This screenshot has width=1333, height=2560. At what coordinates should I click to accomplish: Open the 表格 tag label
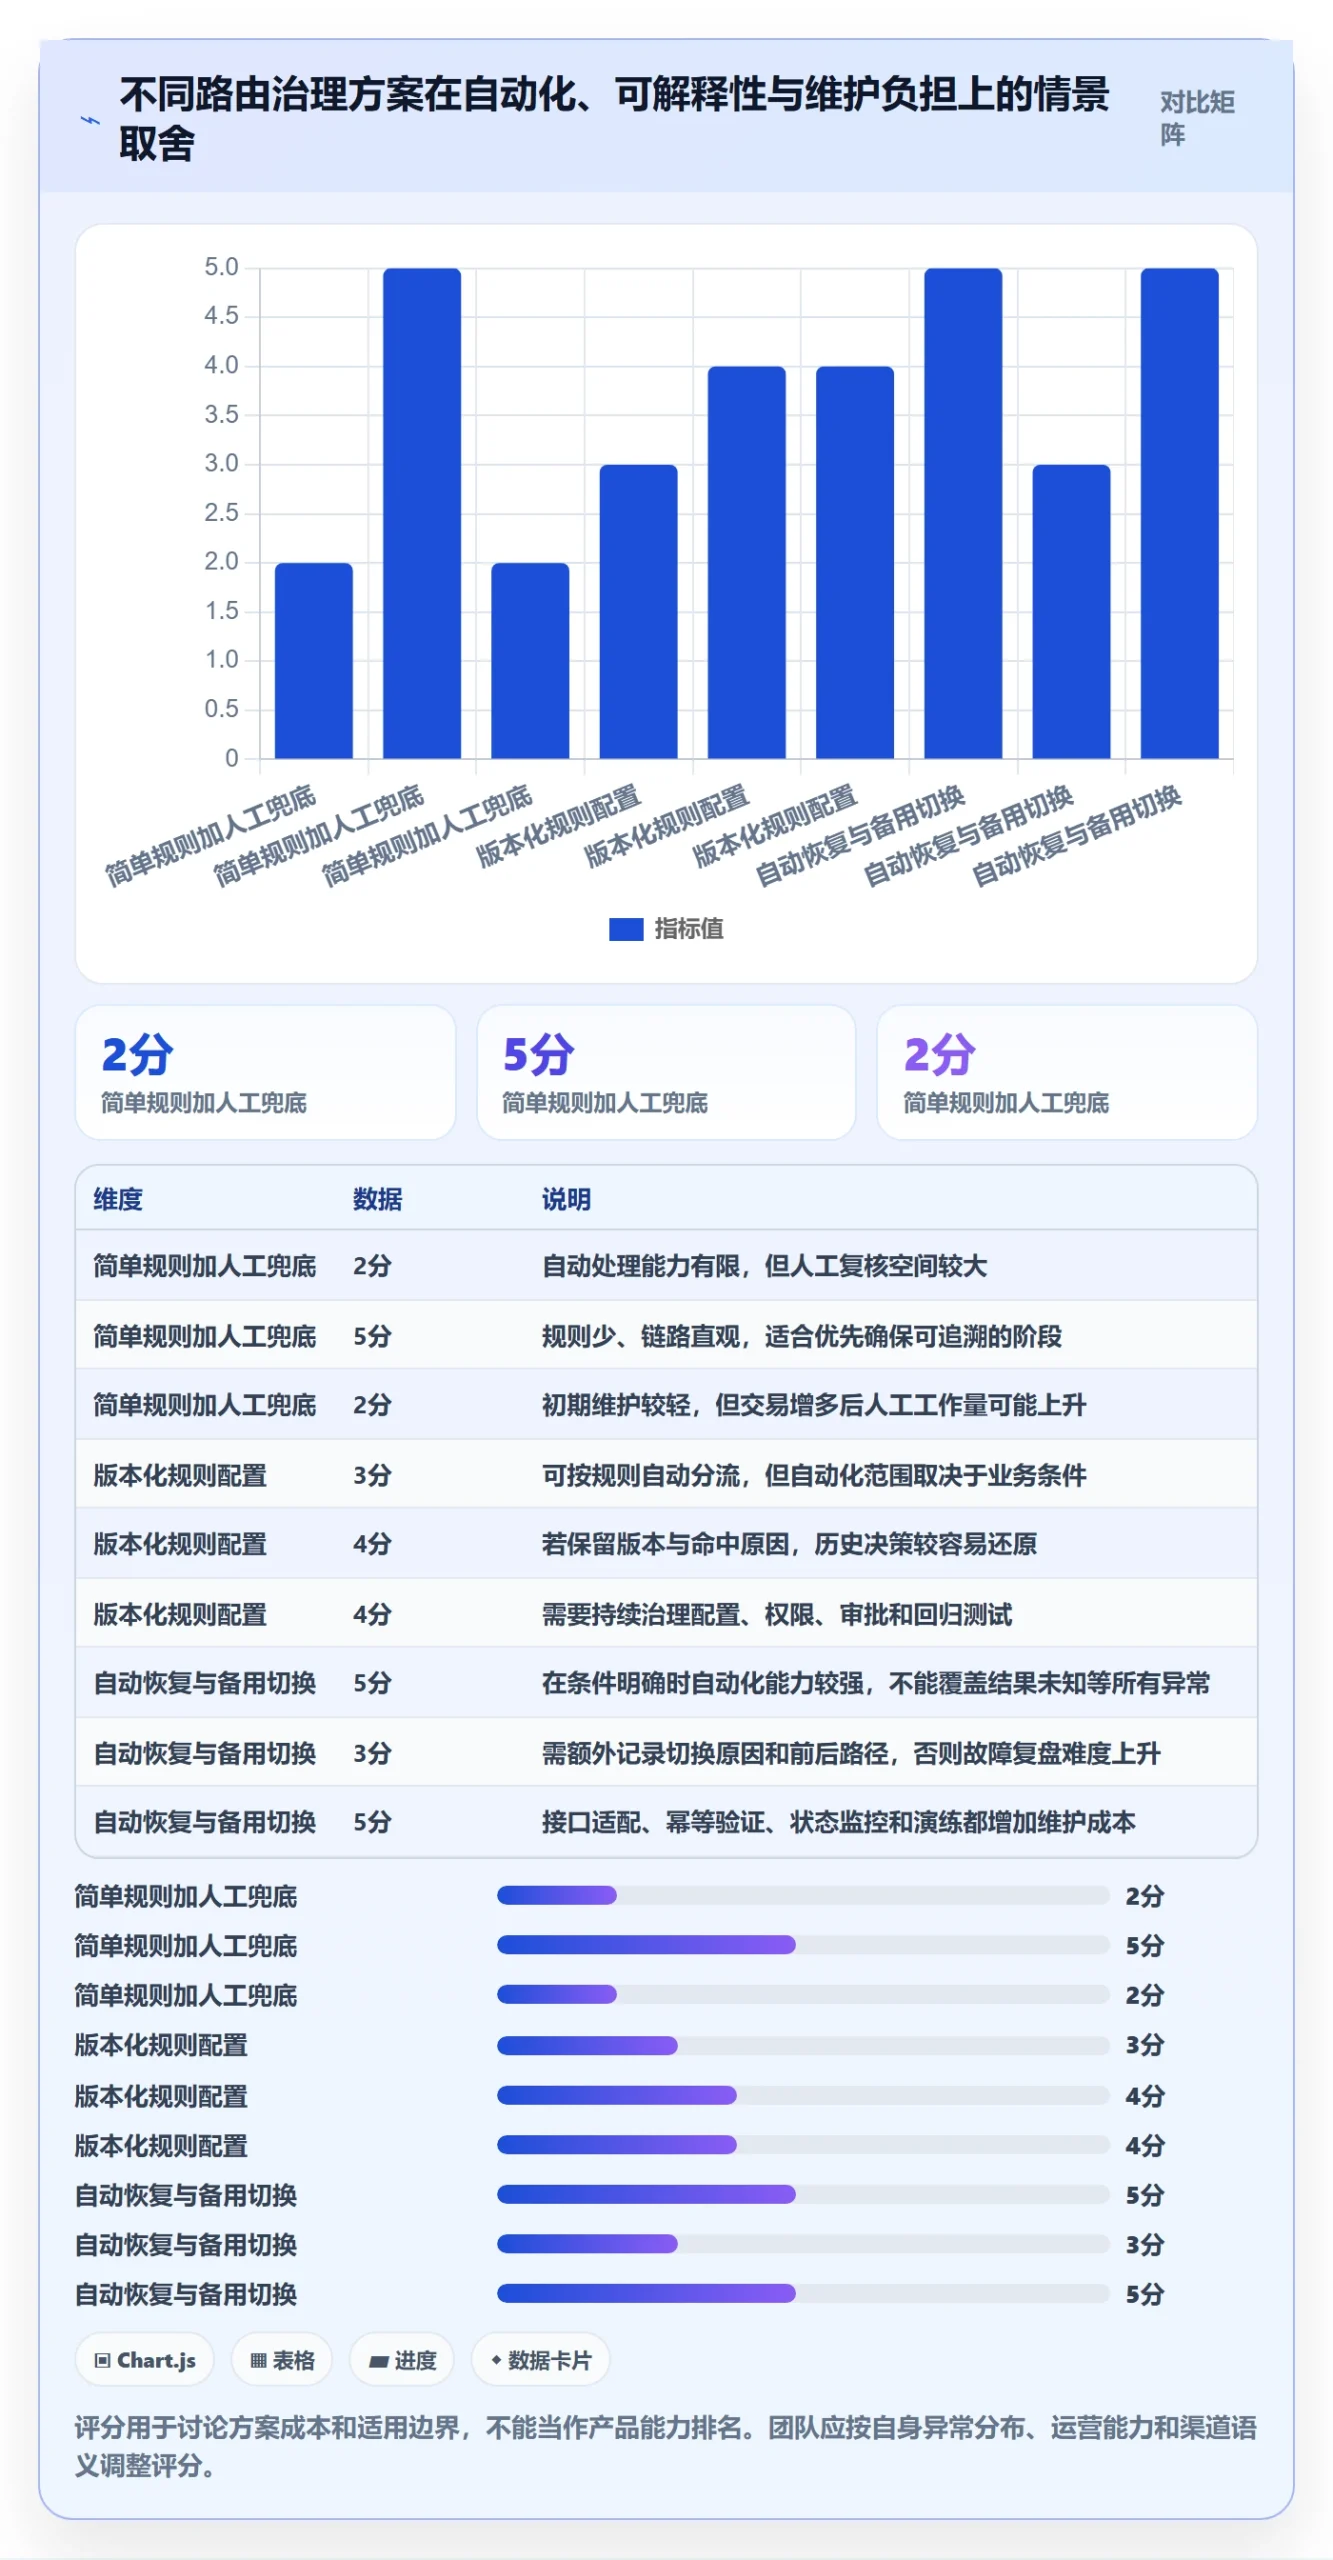[294, 2360]
